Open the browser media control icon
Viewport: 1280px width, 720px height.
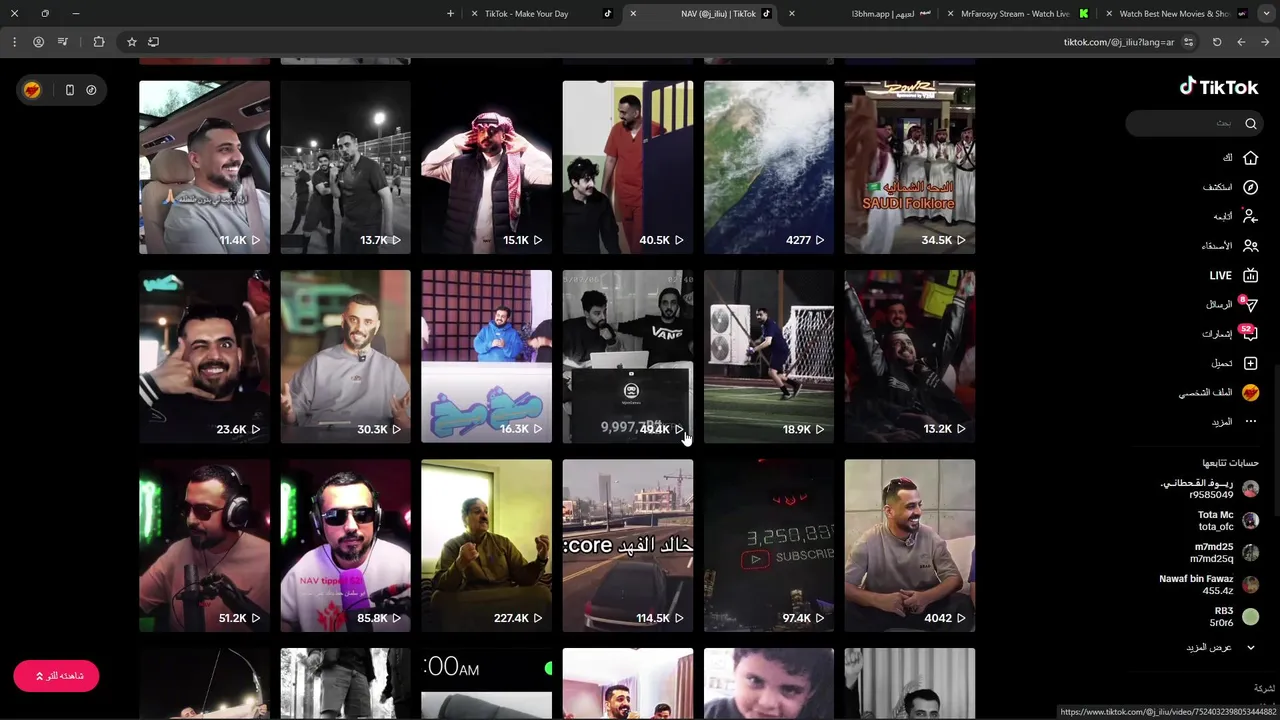pyautogui.click(x=63, y=42)
